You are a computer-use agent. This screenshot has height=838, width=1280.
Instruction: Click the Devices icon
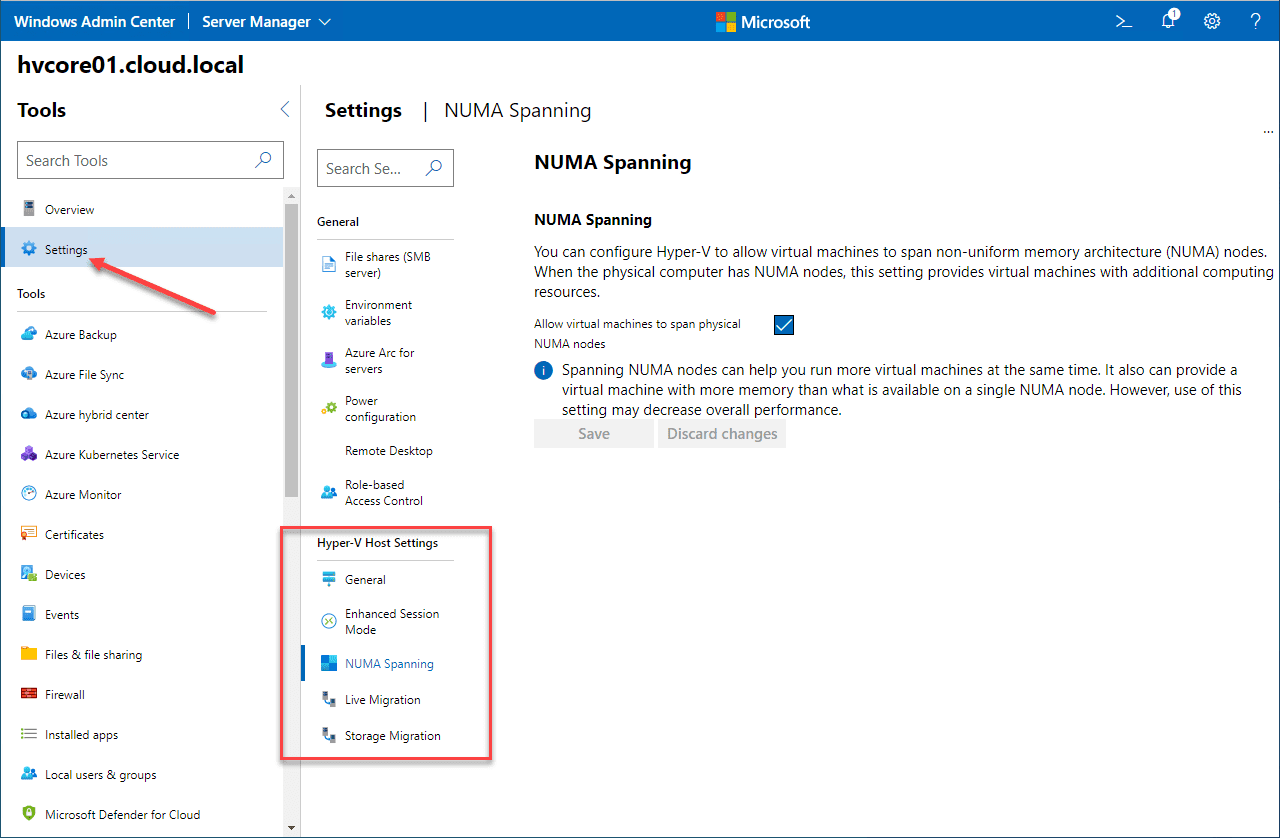point(29,574)
